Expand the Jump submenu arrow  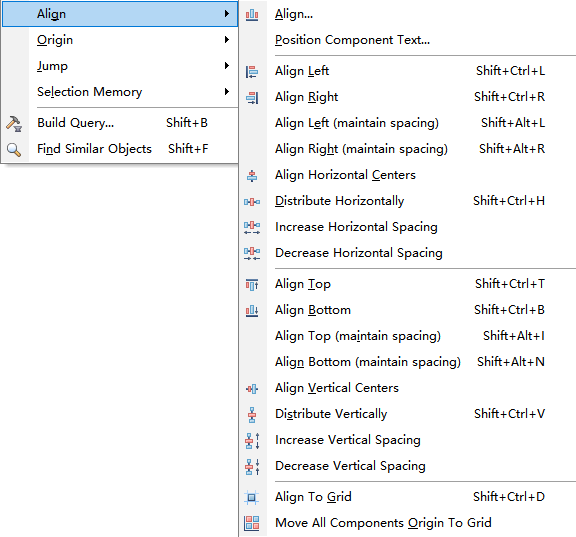[x=227, y=66]
